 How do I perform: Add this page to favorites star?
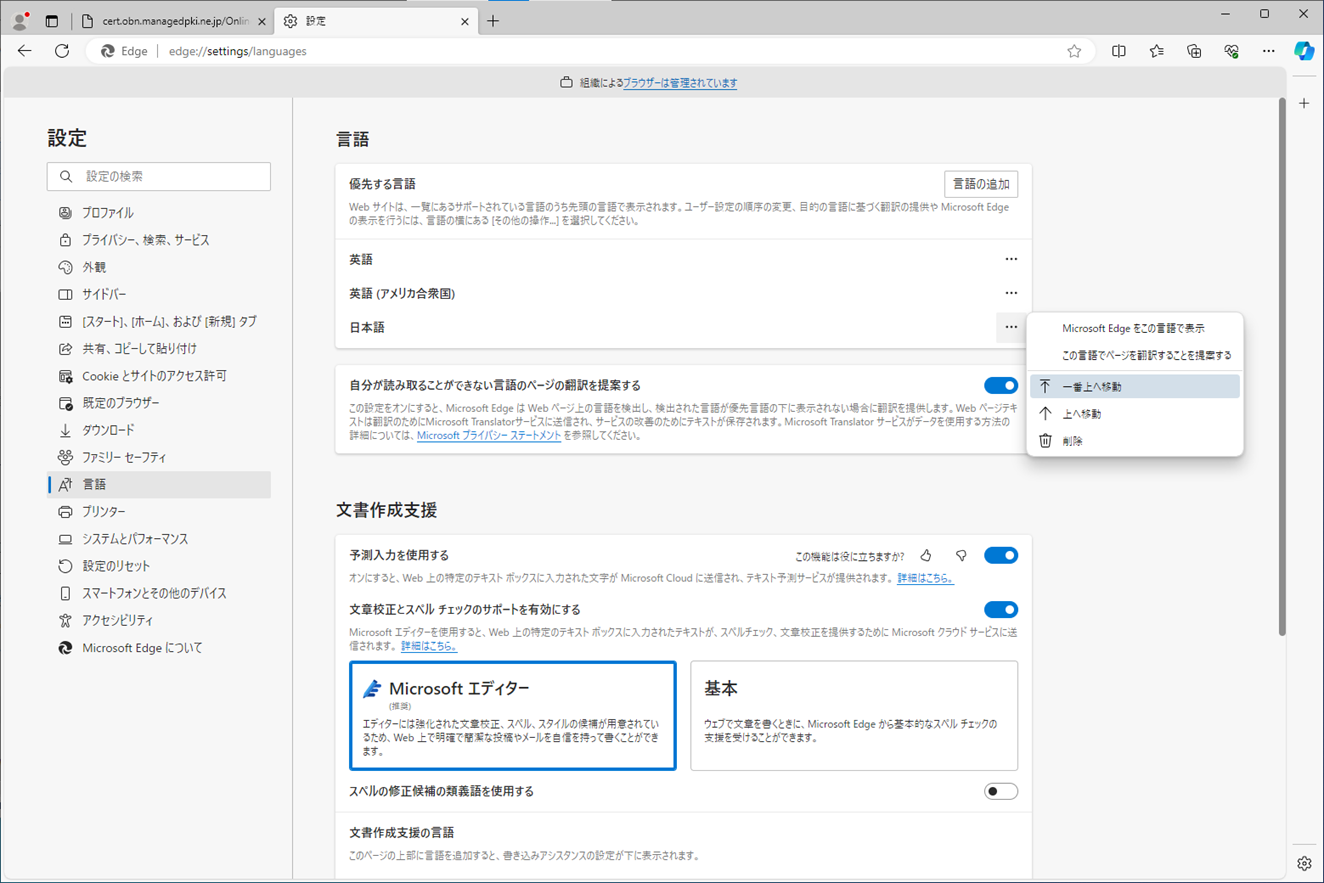[1074, 51]
